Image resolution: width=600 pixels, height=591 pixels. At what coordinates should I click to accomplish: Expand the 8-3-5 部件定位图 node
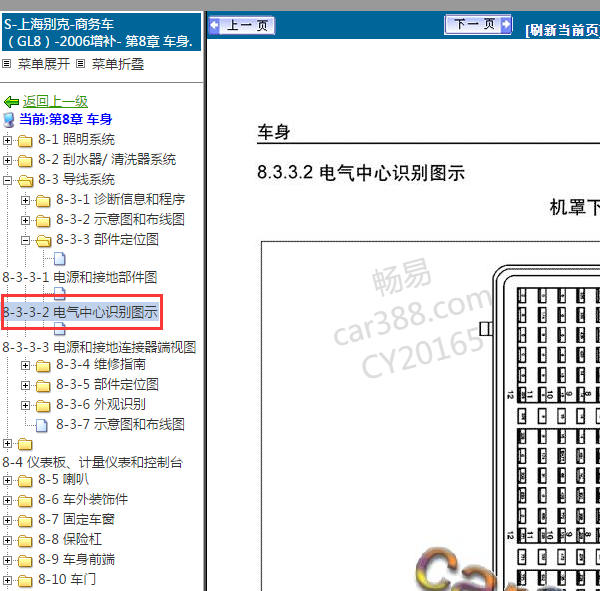click(25, 385)
